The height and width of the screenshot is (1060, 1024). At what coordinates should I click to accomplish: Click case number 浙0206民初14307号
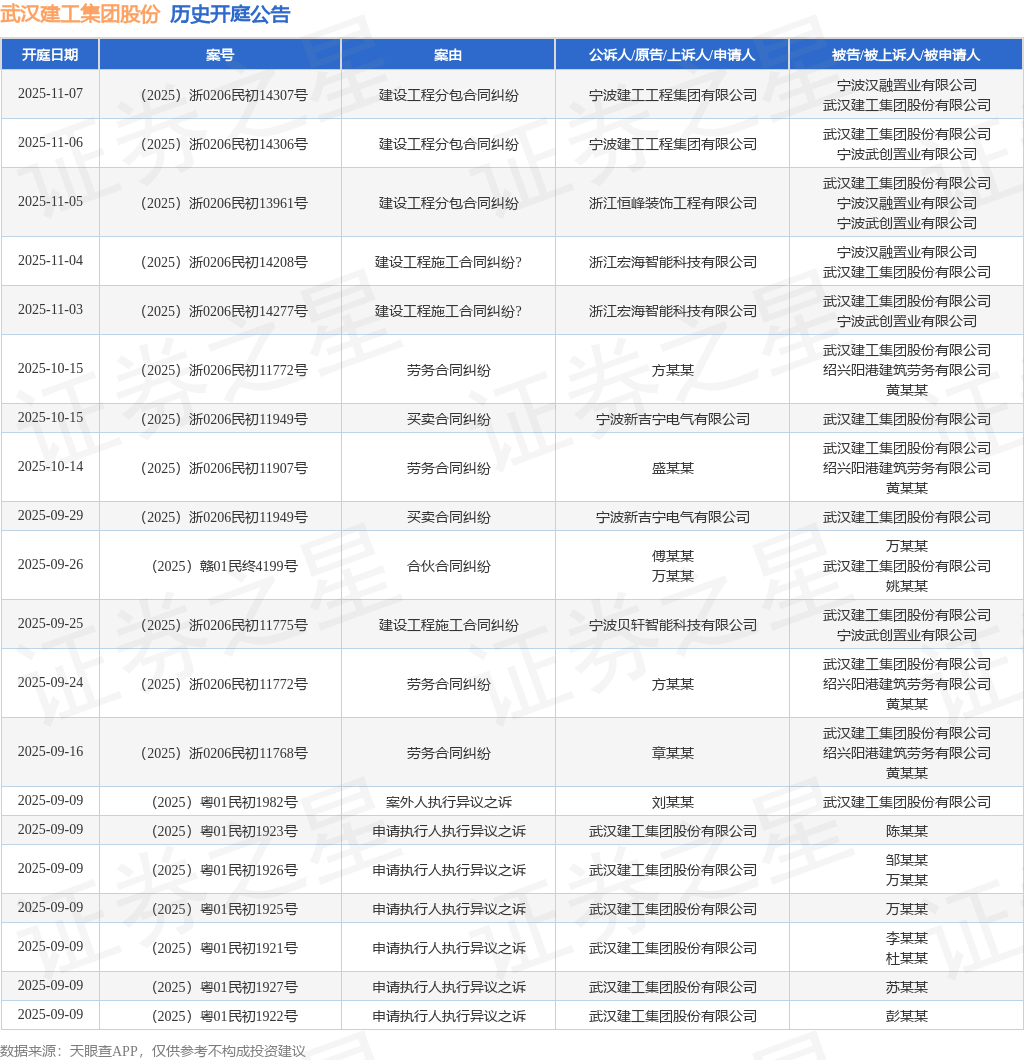coord(224,95)
